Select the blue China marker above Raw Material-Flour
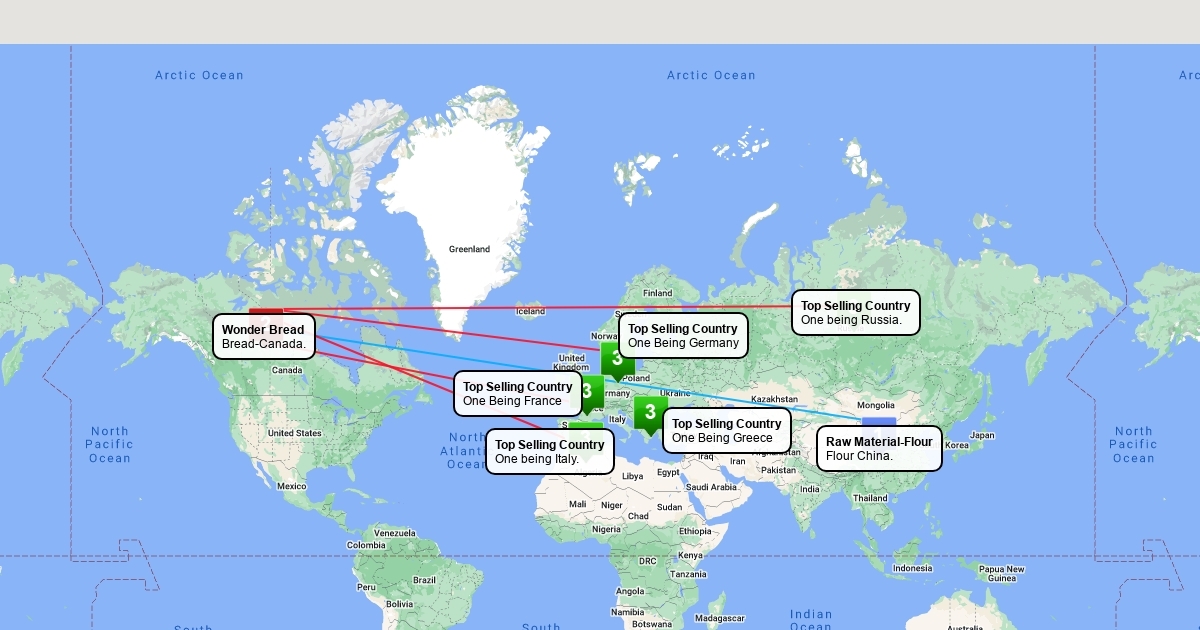The width and height of the screenshot is (1200, 630). [878, 421]
